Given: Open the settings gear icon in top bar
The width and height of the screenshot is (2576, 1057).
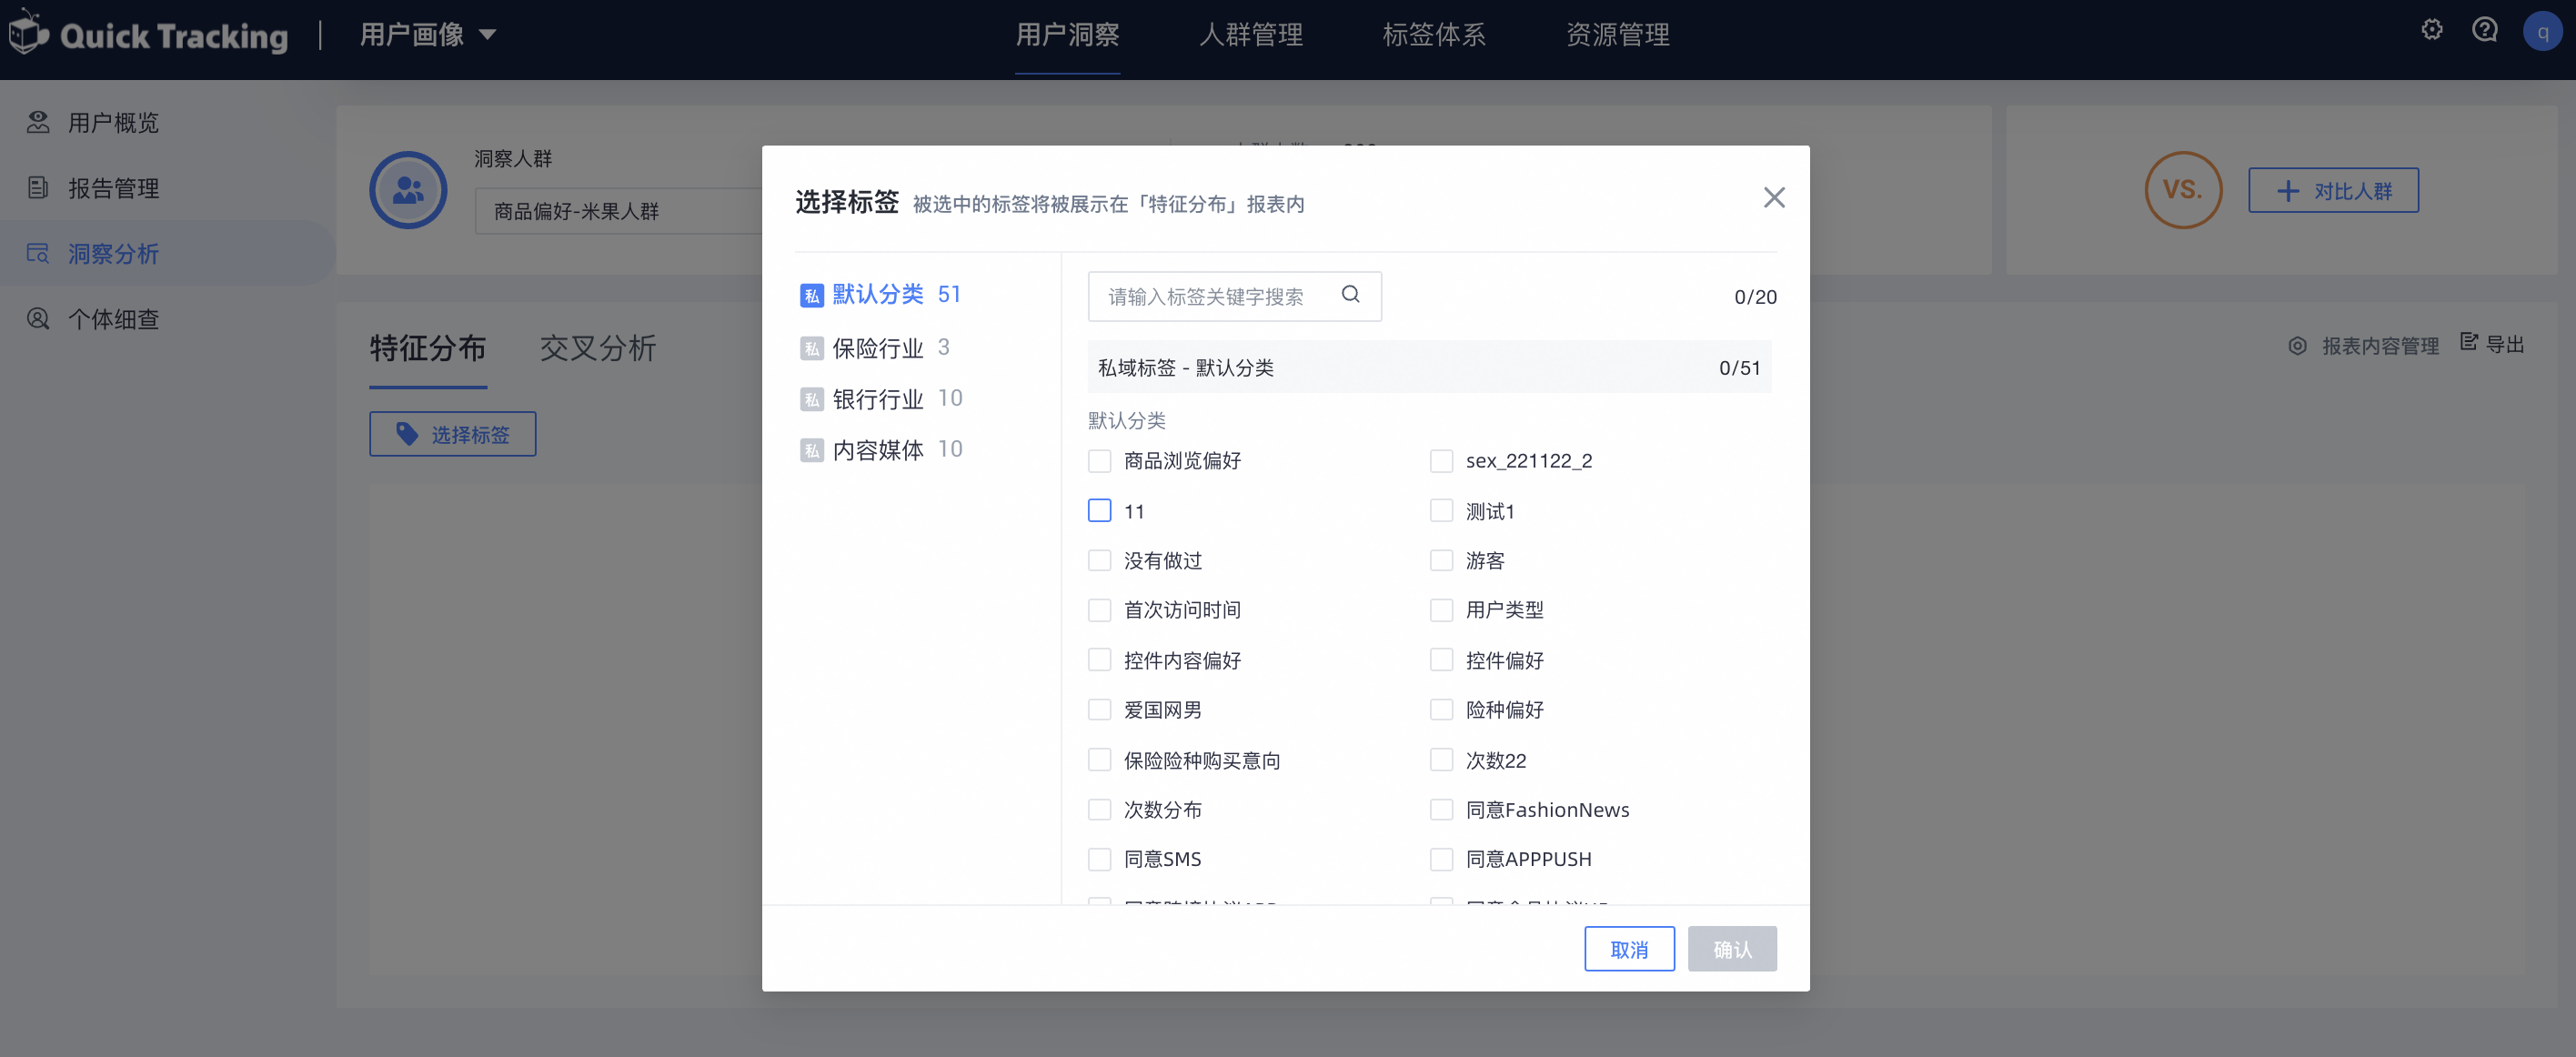Looking at the screenshot, I should click(2431, 30).
